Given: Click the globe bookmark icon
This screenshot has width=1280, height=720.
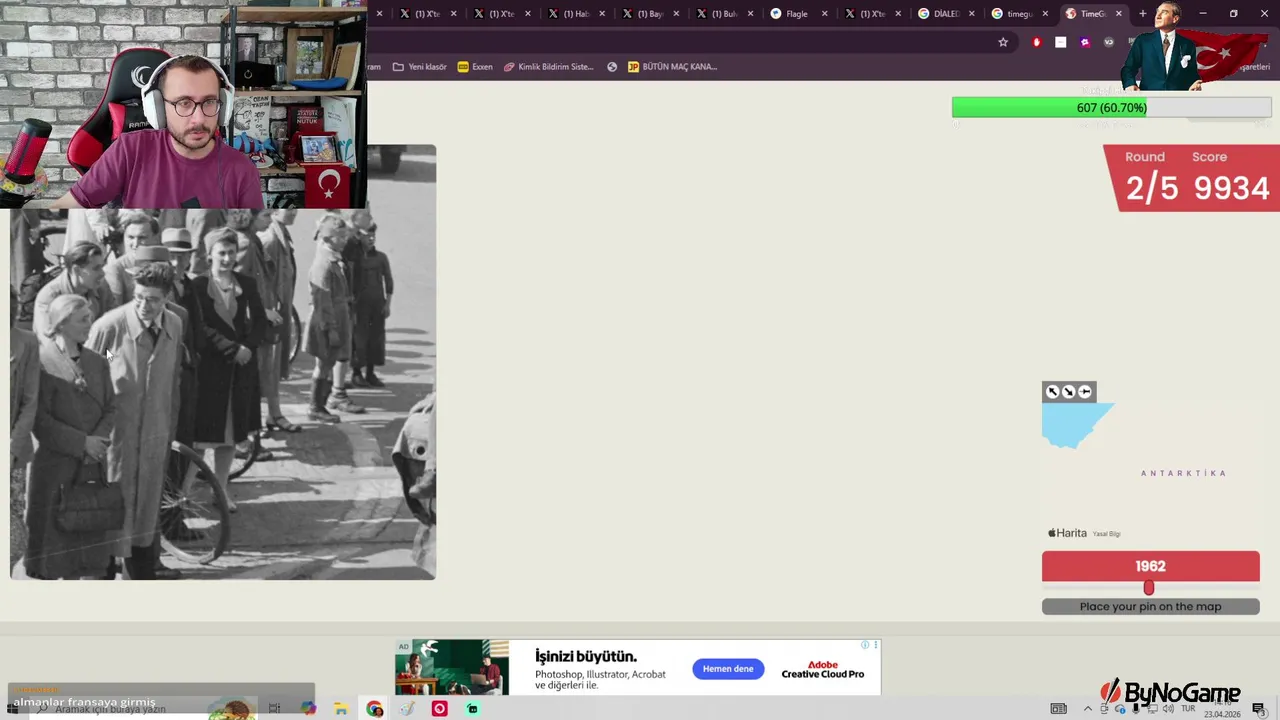Looking at the screenshot, I should click(612, 67).
